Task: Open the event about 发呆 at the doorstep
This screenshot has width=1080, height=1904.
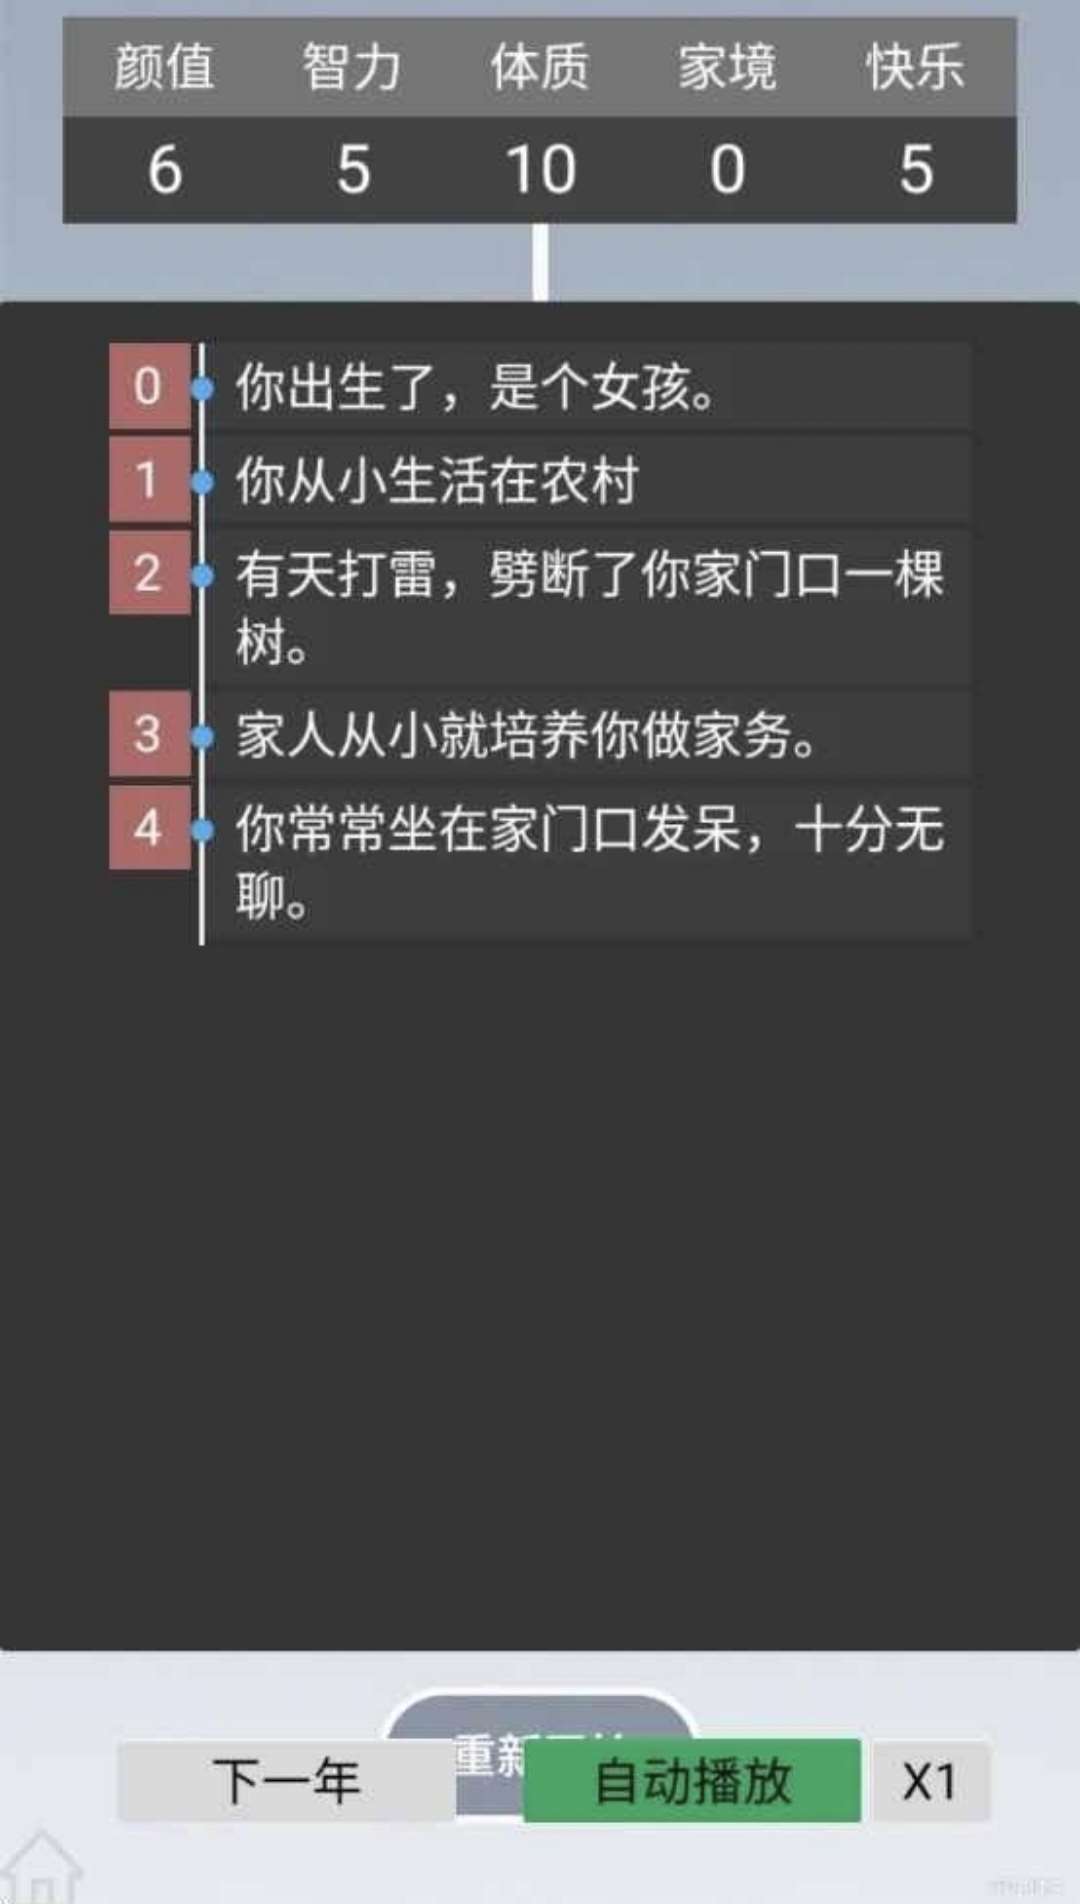Action: click(590, 862)
